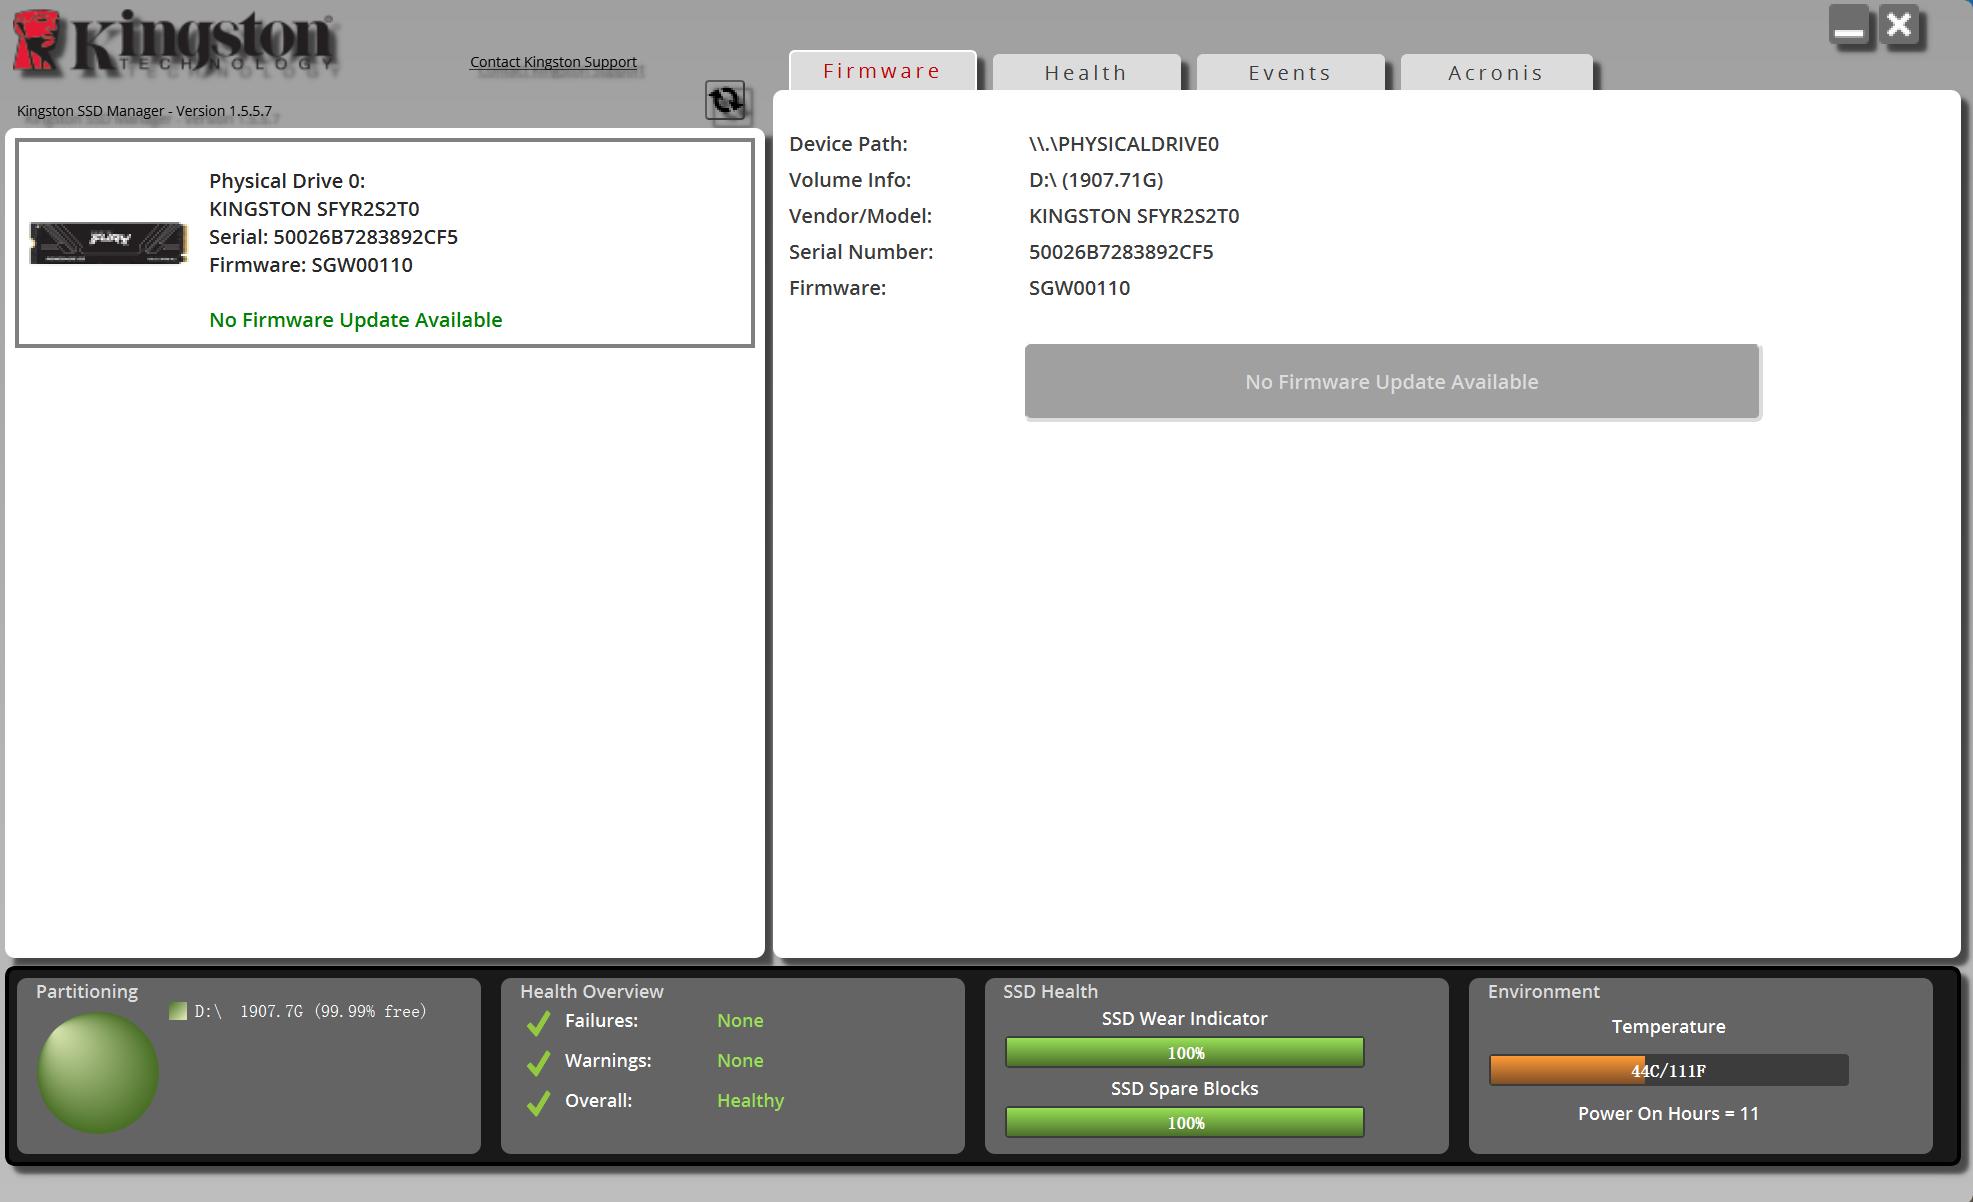Viewport: 1973px width, 1202px height.
Task: Click the SSD Spare Blocks progress bar
Action: pos(1184,1122)
